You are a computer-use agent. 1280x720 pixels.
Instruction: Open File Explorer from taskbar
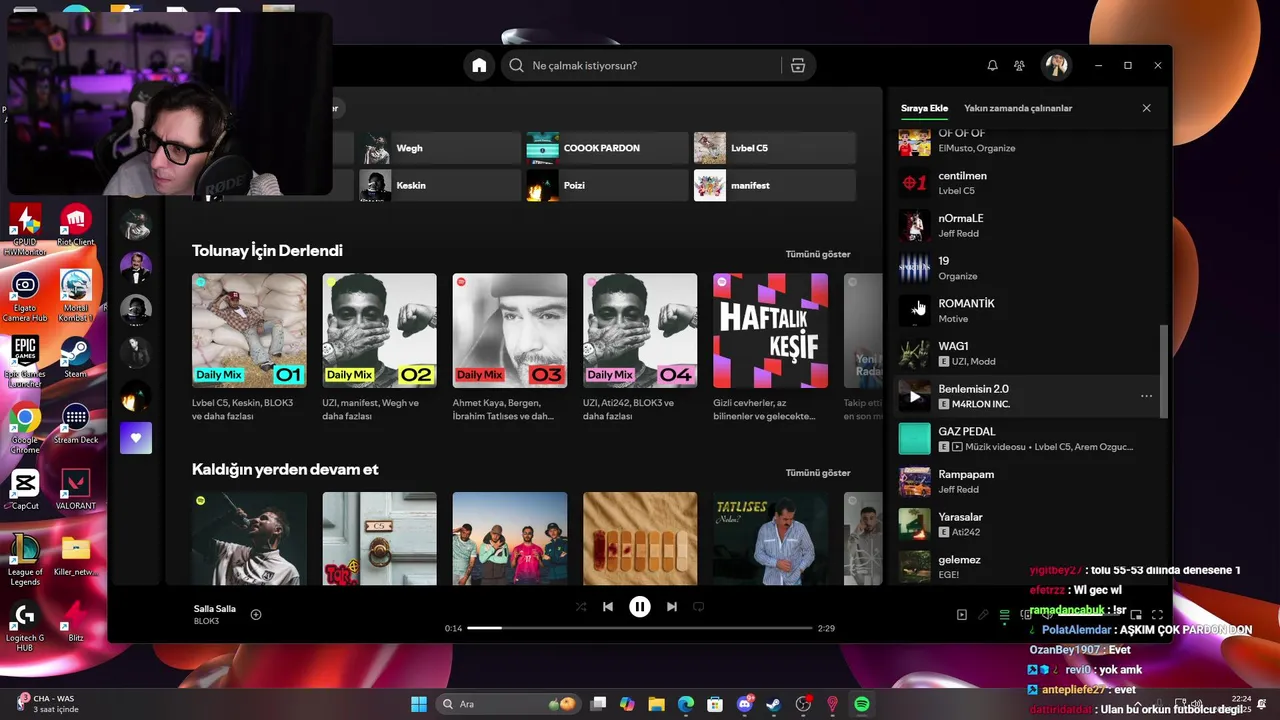tap(656, 704)
